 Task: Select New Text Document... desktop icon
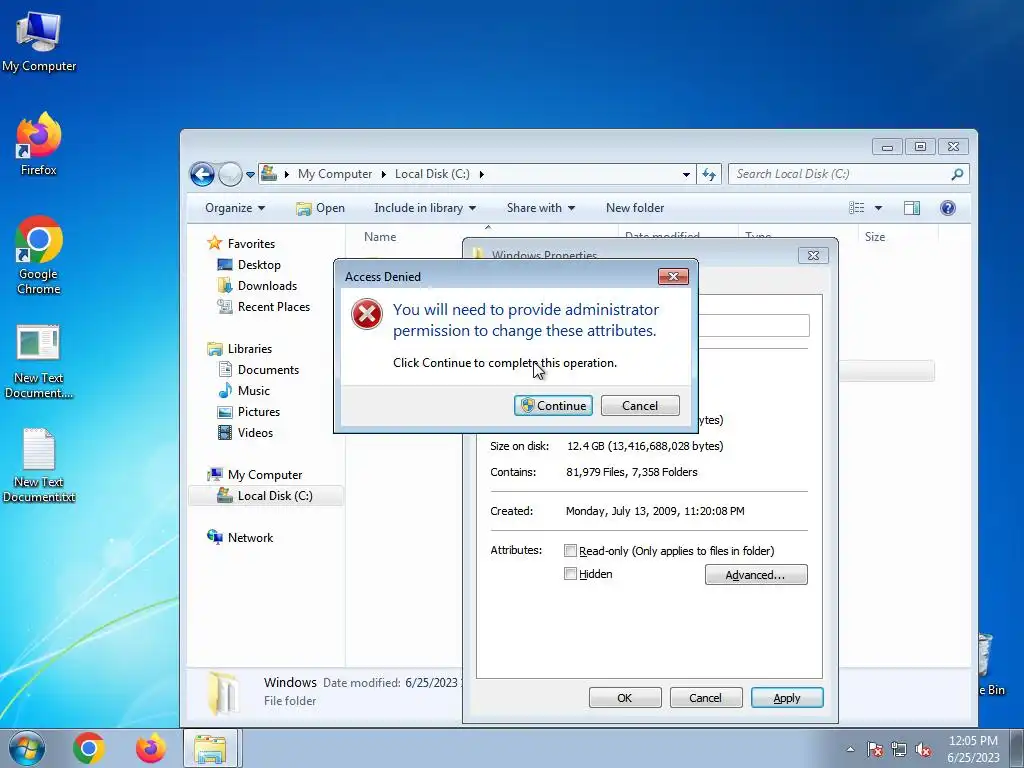coord(39,362)
